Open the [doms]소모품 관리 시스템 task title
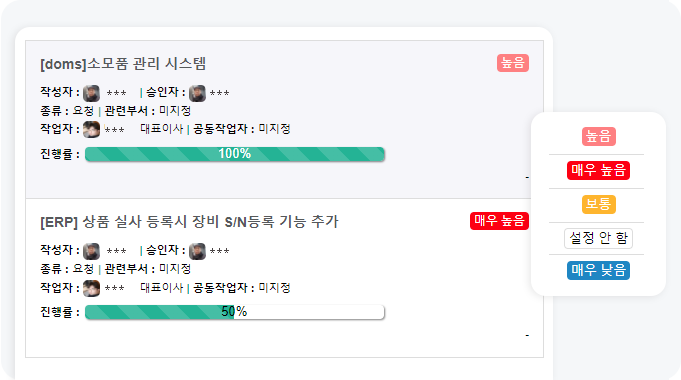This screenshot has height=380, width=681. pos(123,64)
